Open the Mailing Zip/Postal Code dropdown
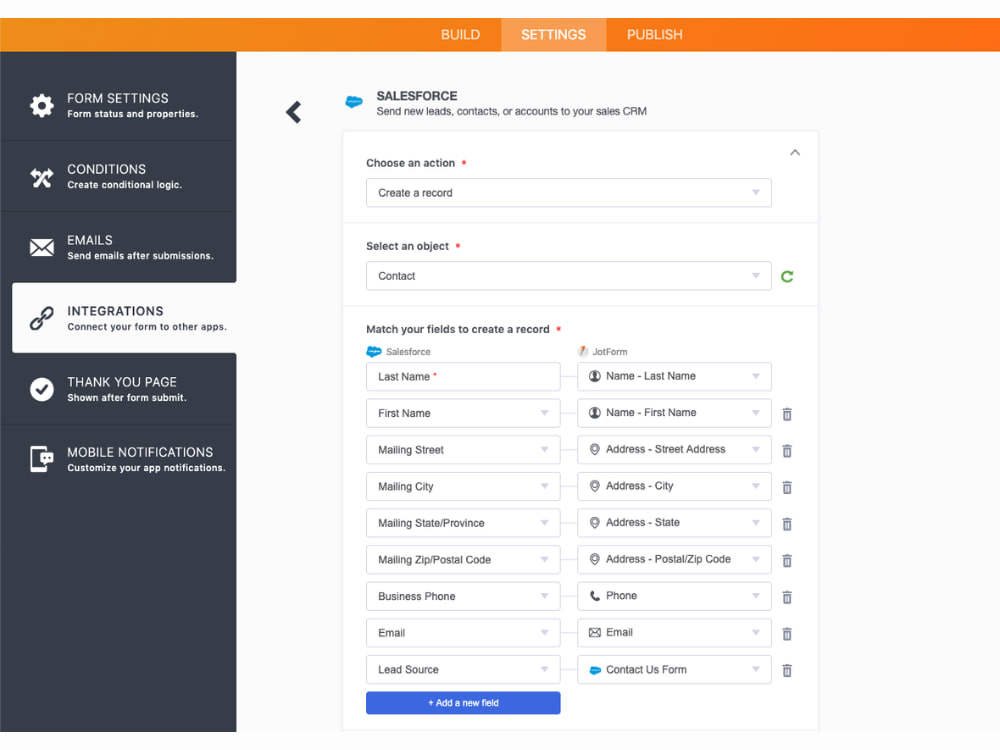 [x=463, y=559]
